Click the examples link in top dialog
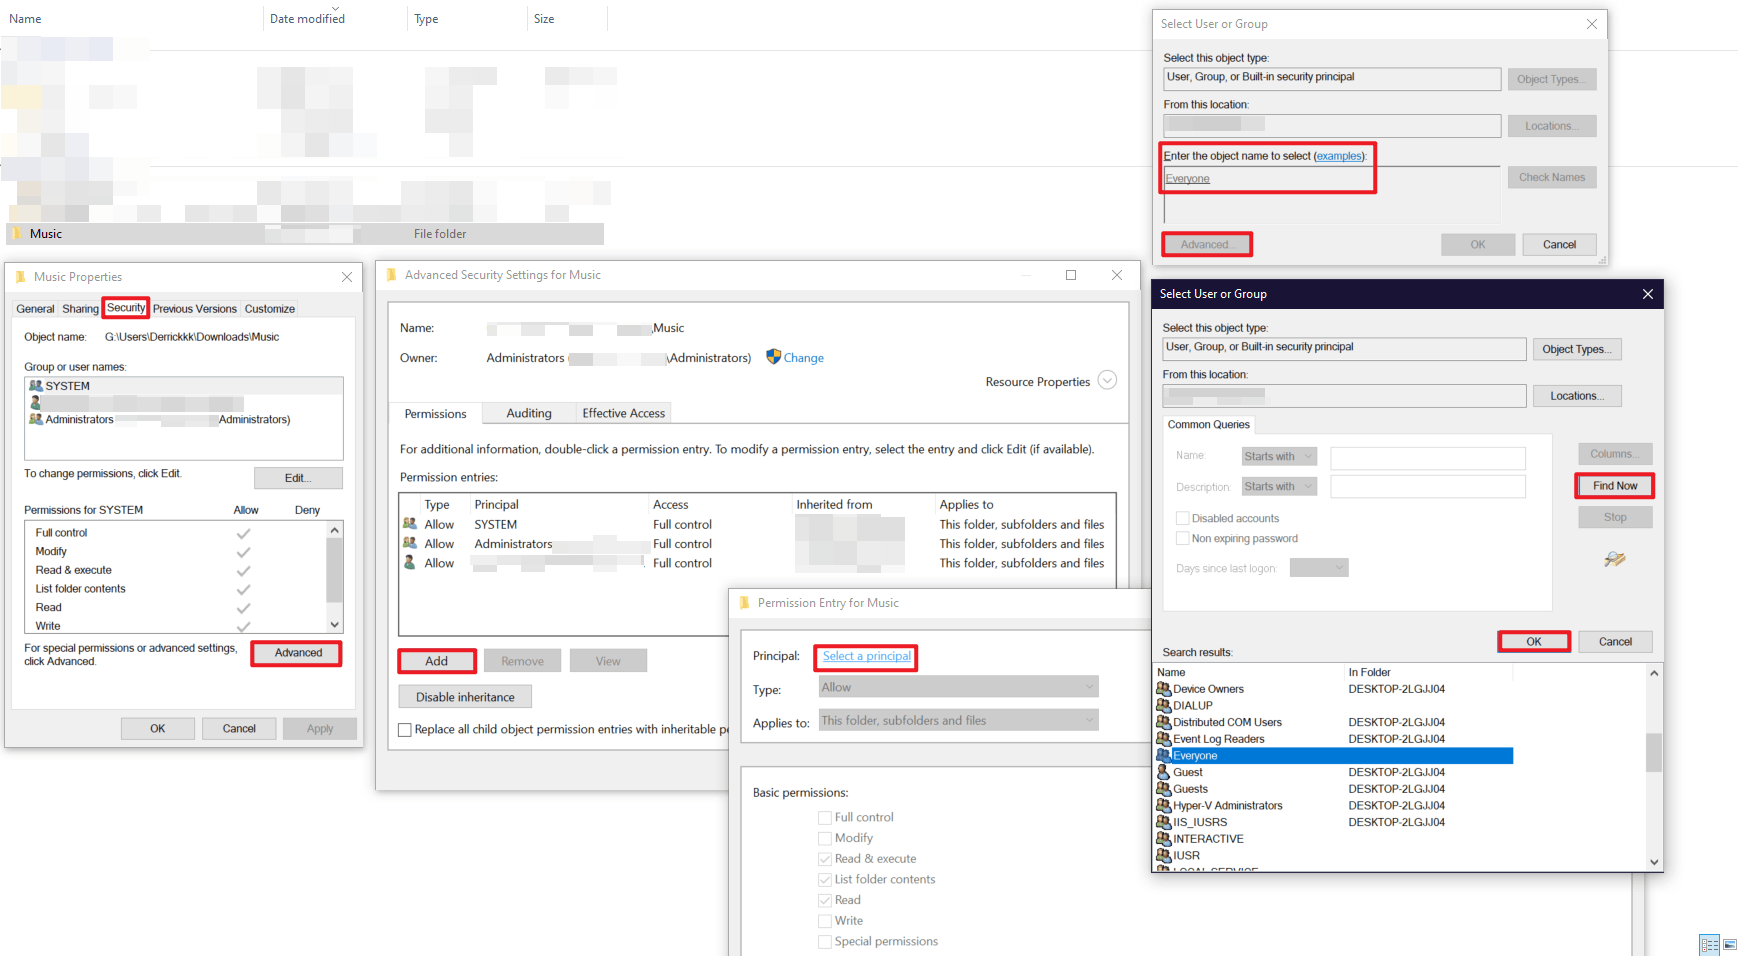 1338,156
